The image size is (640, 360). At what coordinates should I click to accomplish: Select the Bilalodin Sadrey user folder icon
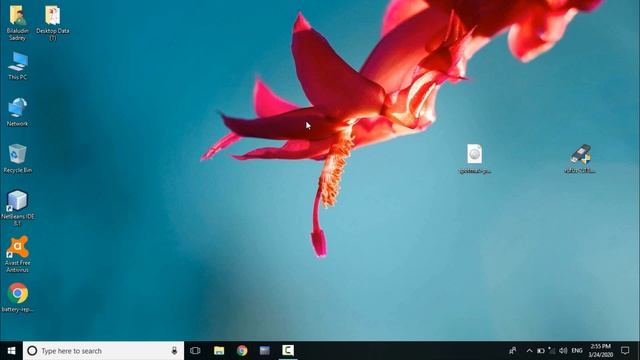[18, 23]
